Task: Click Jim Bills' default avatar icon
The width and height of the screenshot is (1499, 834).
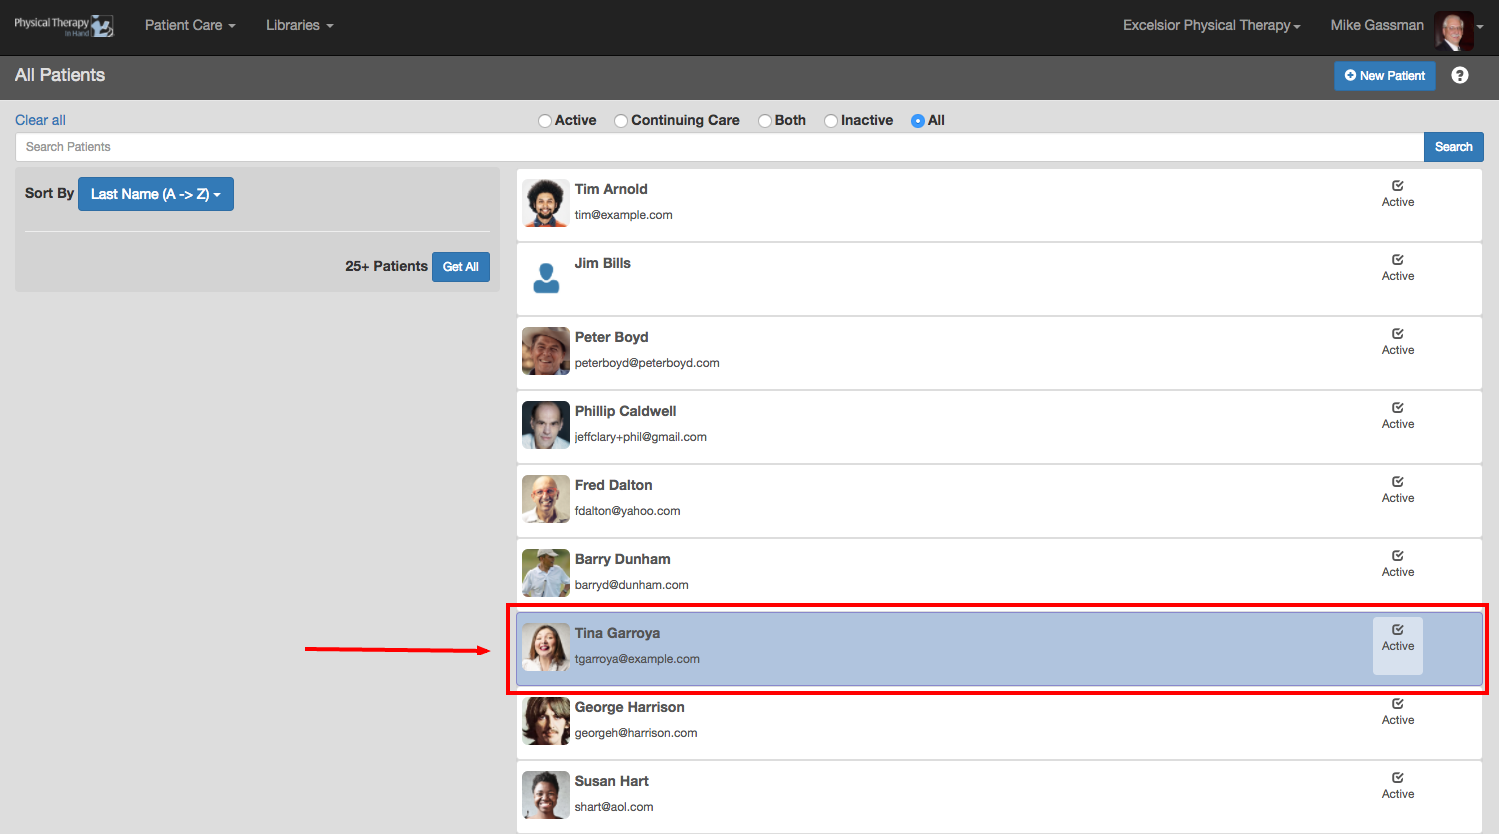Action: (x=546, y=277)
